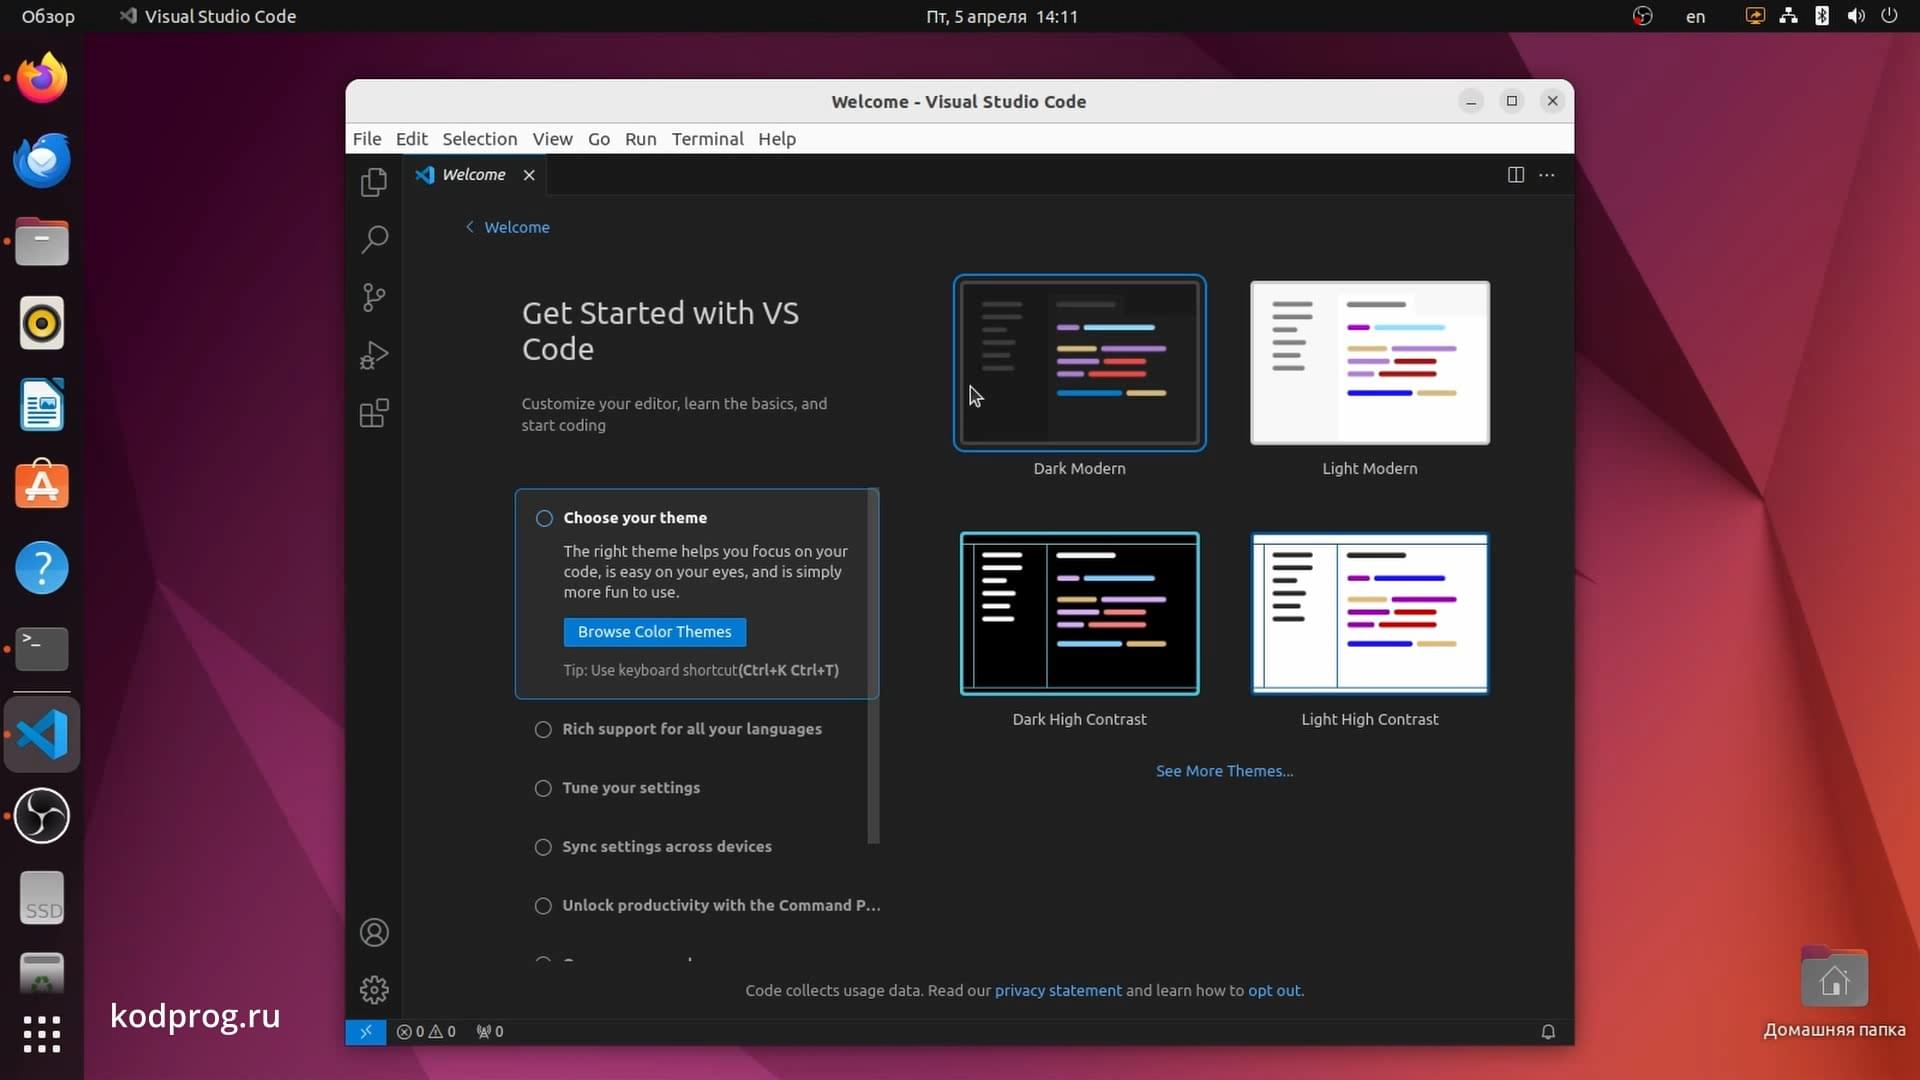Open the Bluetooth tray indicator
Image resolution: width=1920 pixels, height=1080 pixels.
click(1822, 16)
